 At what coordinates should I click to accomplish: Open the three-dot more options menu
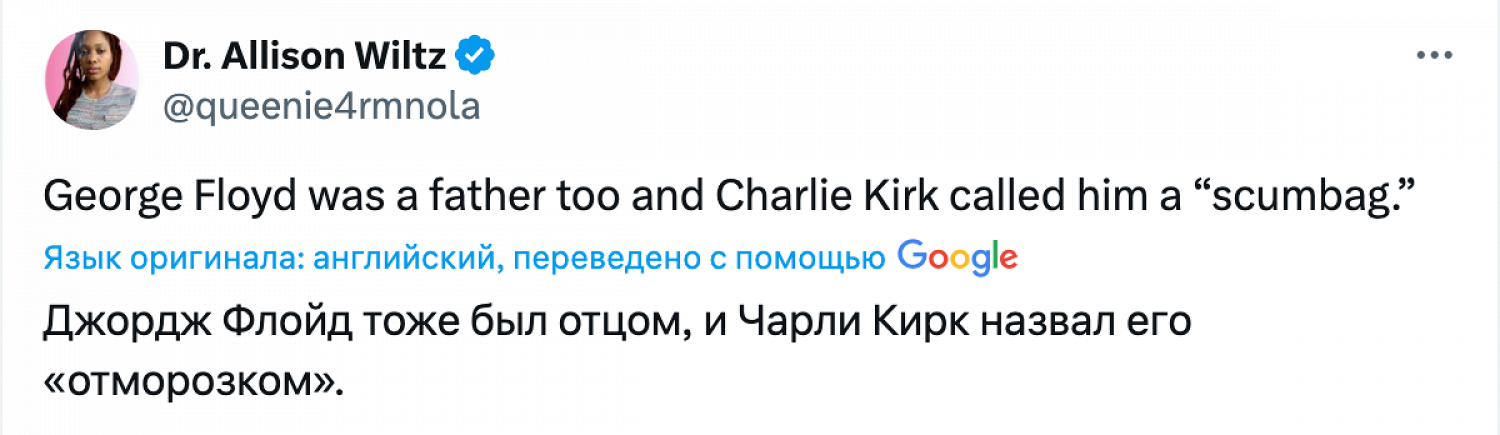[x=1433, y=58]
